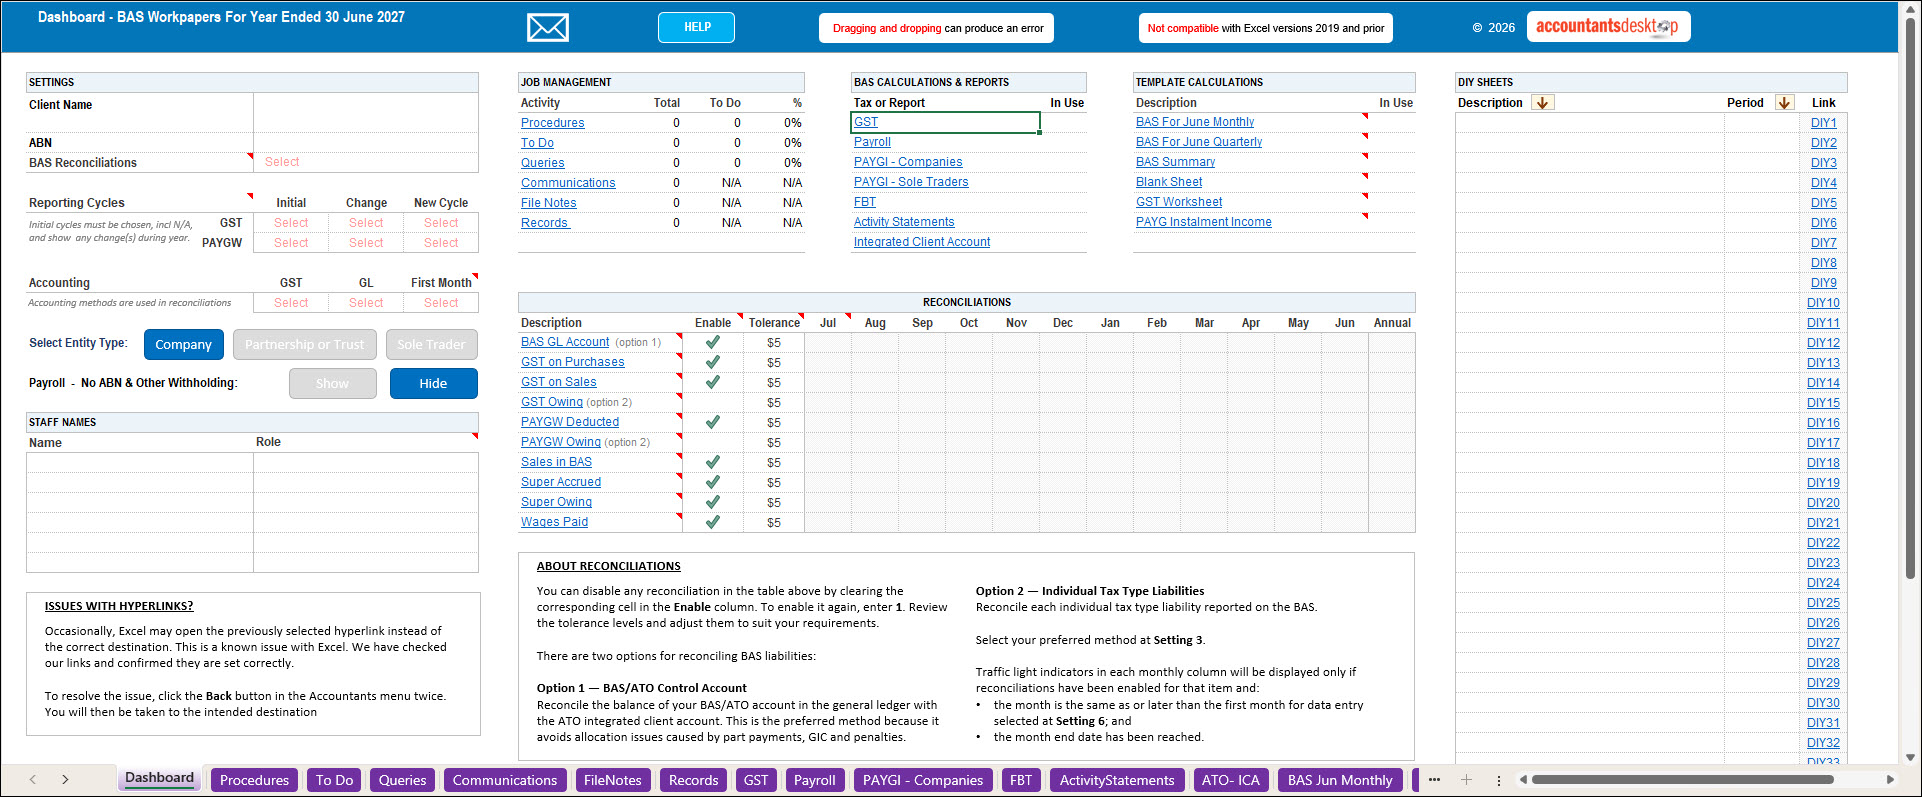The image size is (1922, 797).
Task: Open sheet tab options dots
Action: point(1498,780)
